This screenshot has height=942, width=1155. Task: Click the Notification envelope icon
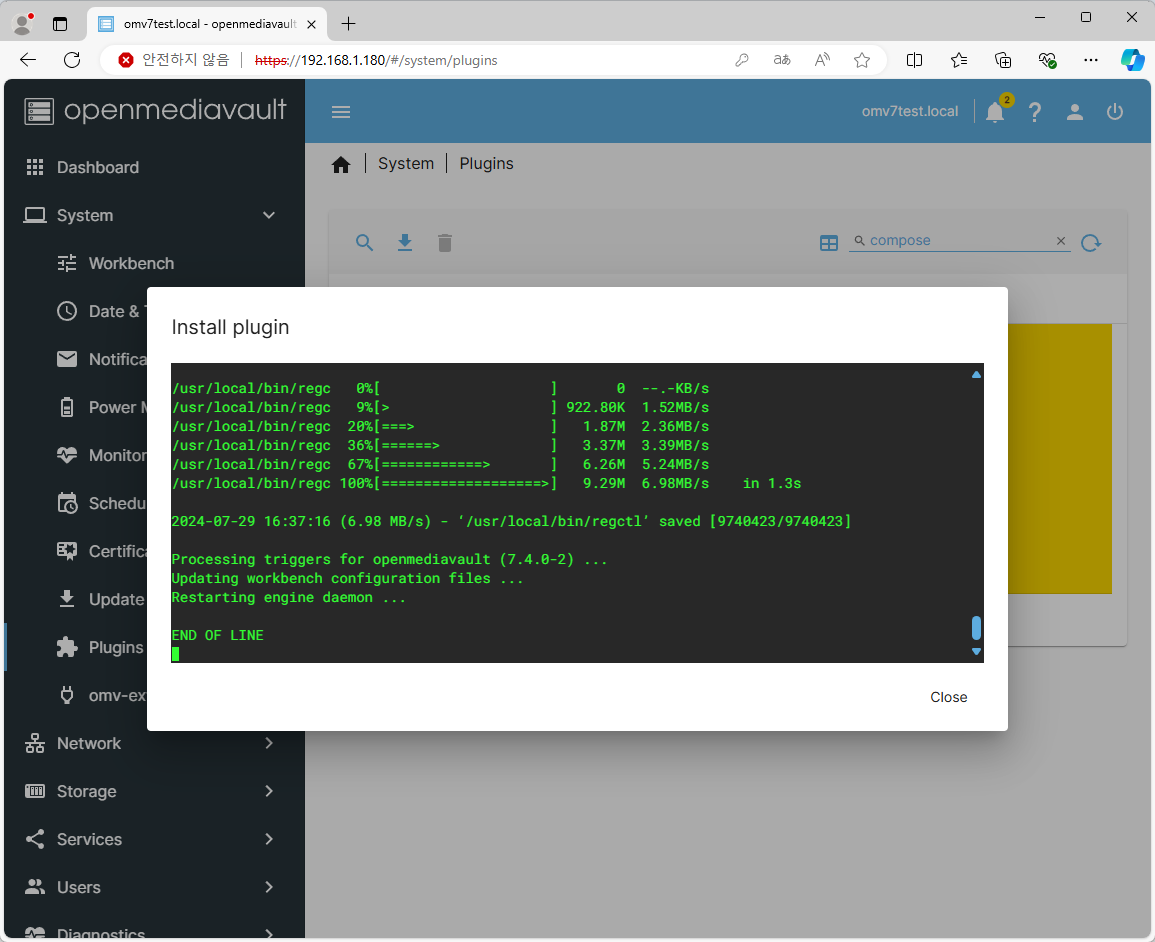(67, 359)
